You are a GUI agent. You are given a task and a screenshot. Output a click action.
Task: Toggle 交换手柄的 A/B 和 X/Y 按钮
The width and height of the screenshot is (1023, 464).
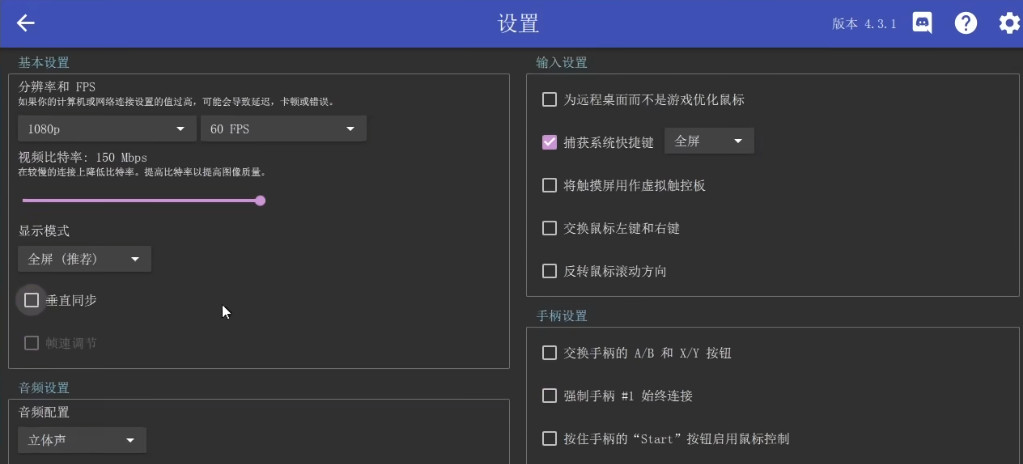tap(549, 353)
